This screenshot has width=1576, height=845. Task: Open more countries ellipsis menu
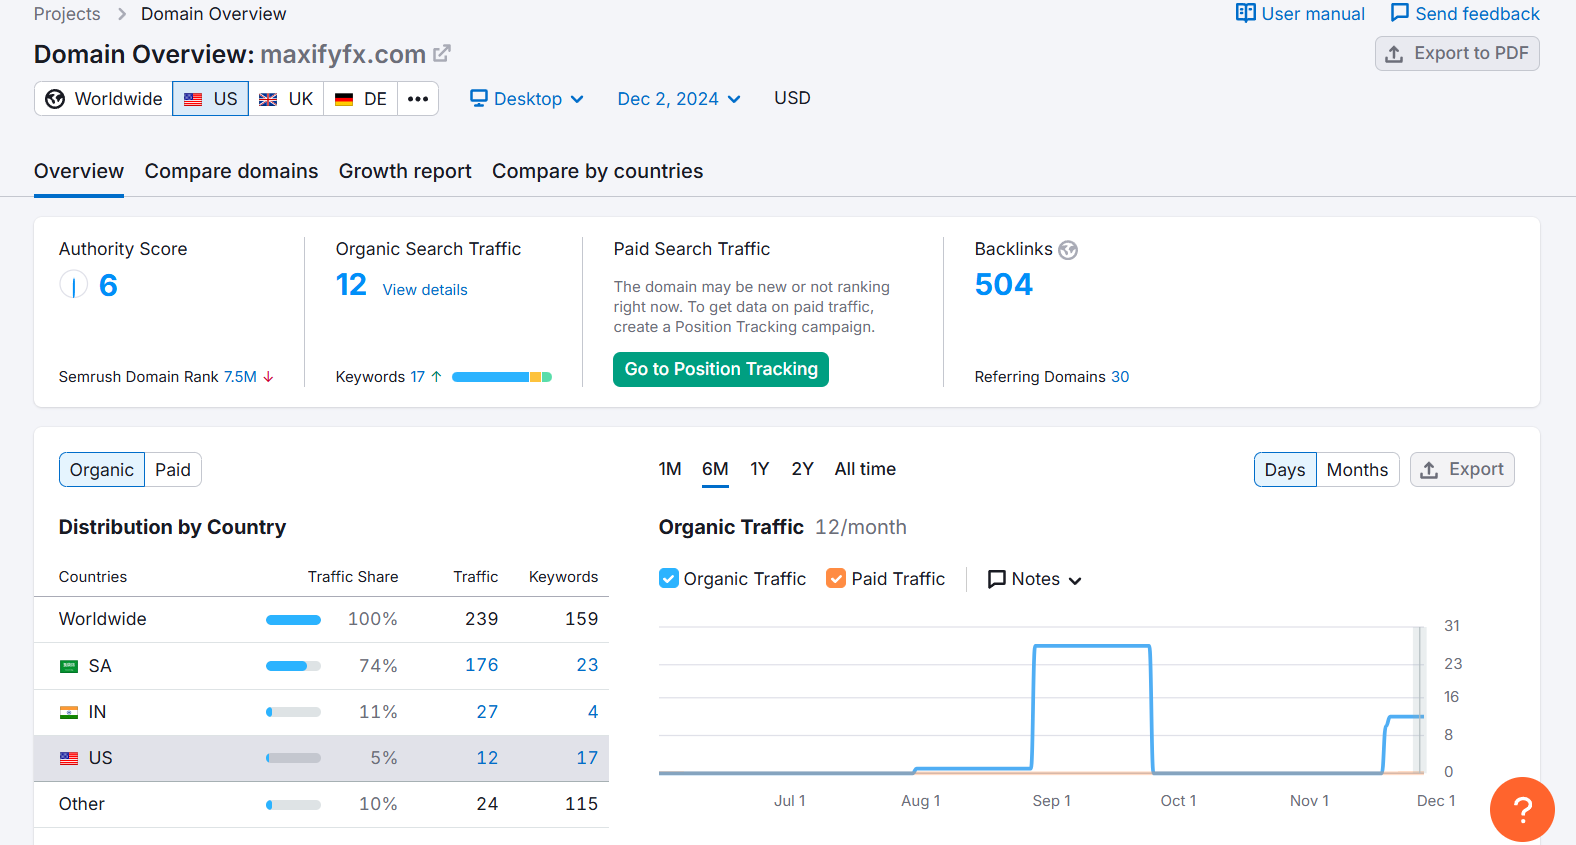pos(418,99)
